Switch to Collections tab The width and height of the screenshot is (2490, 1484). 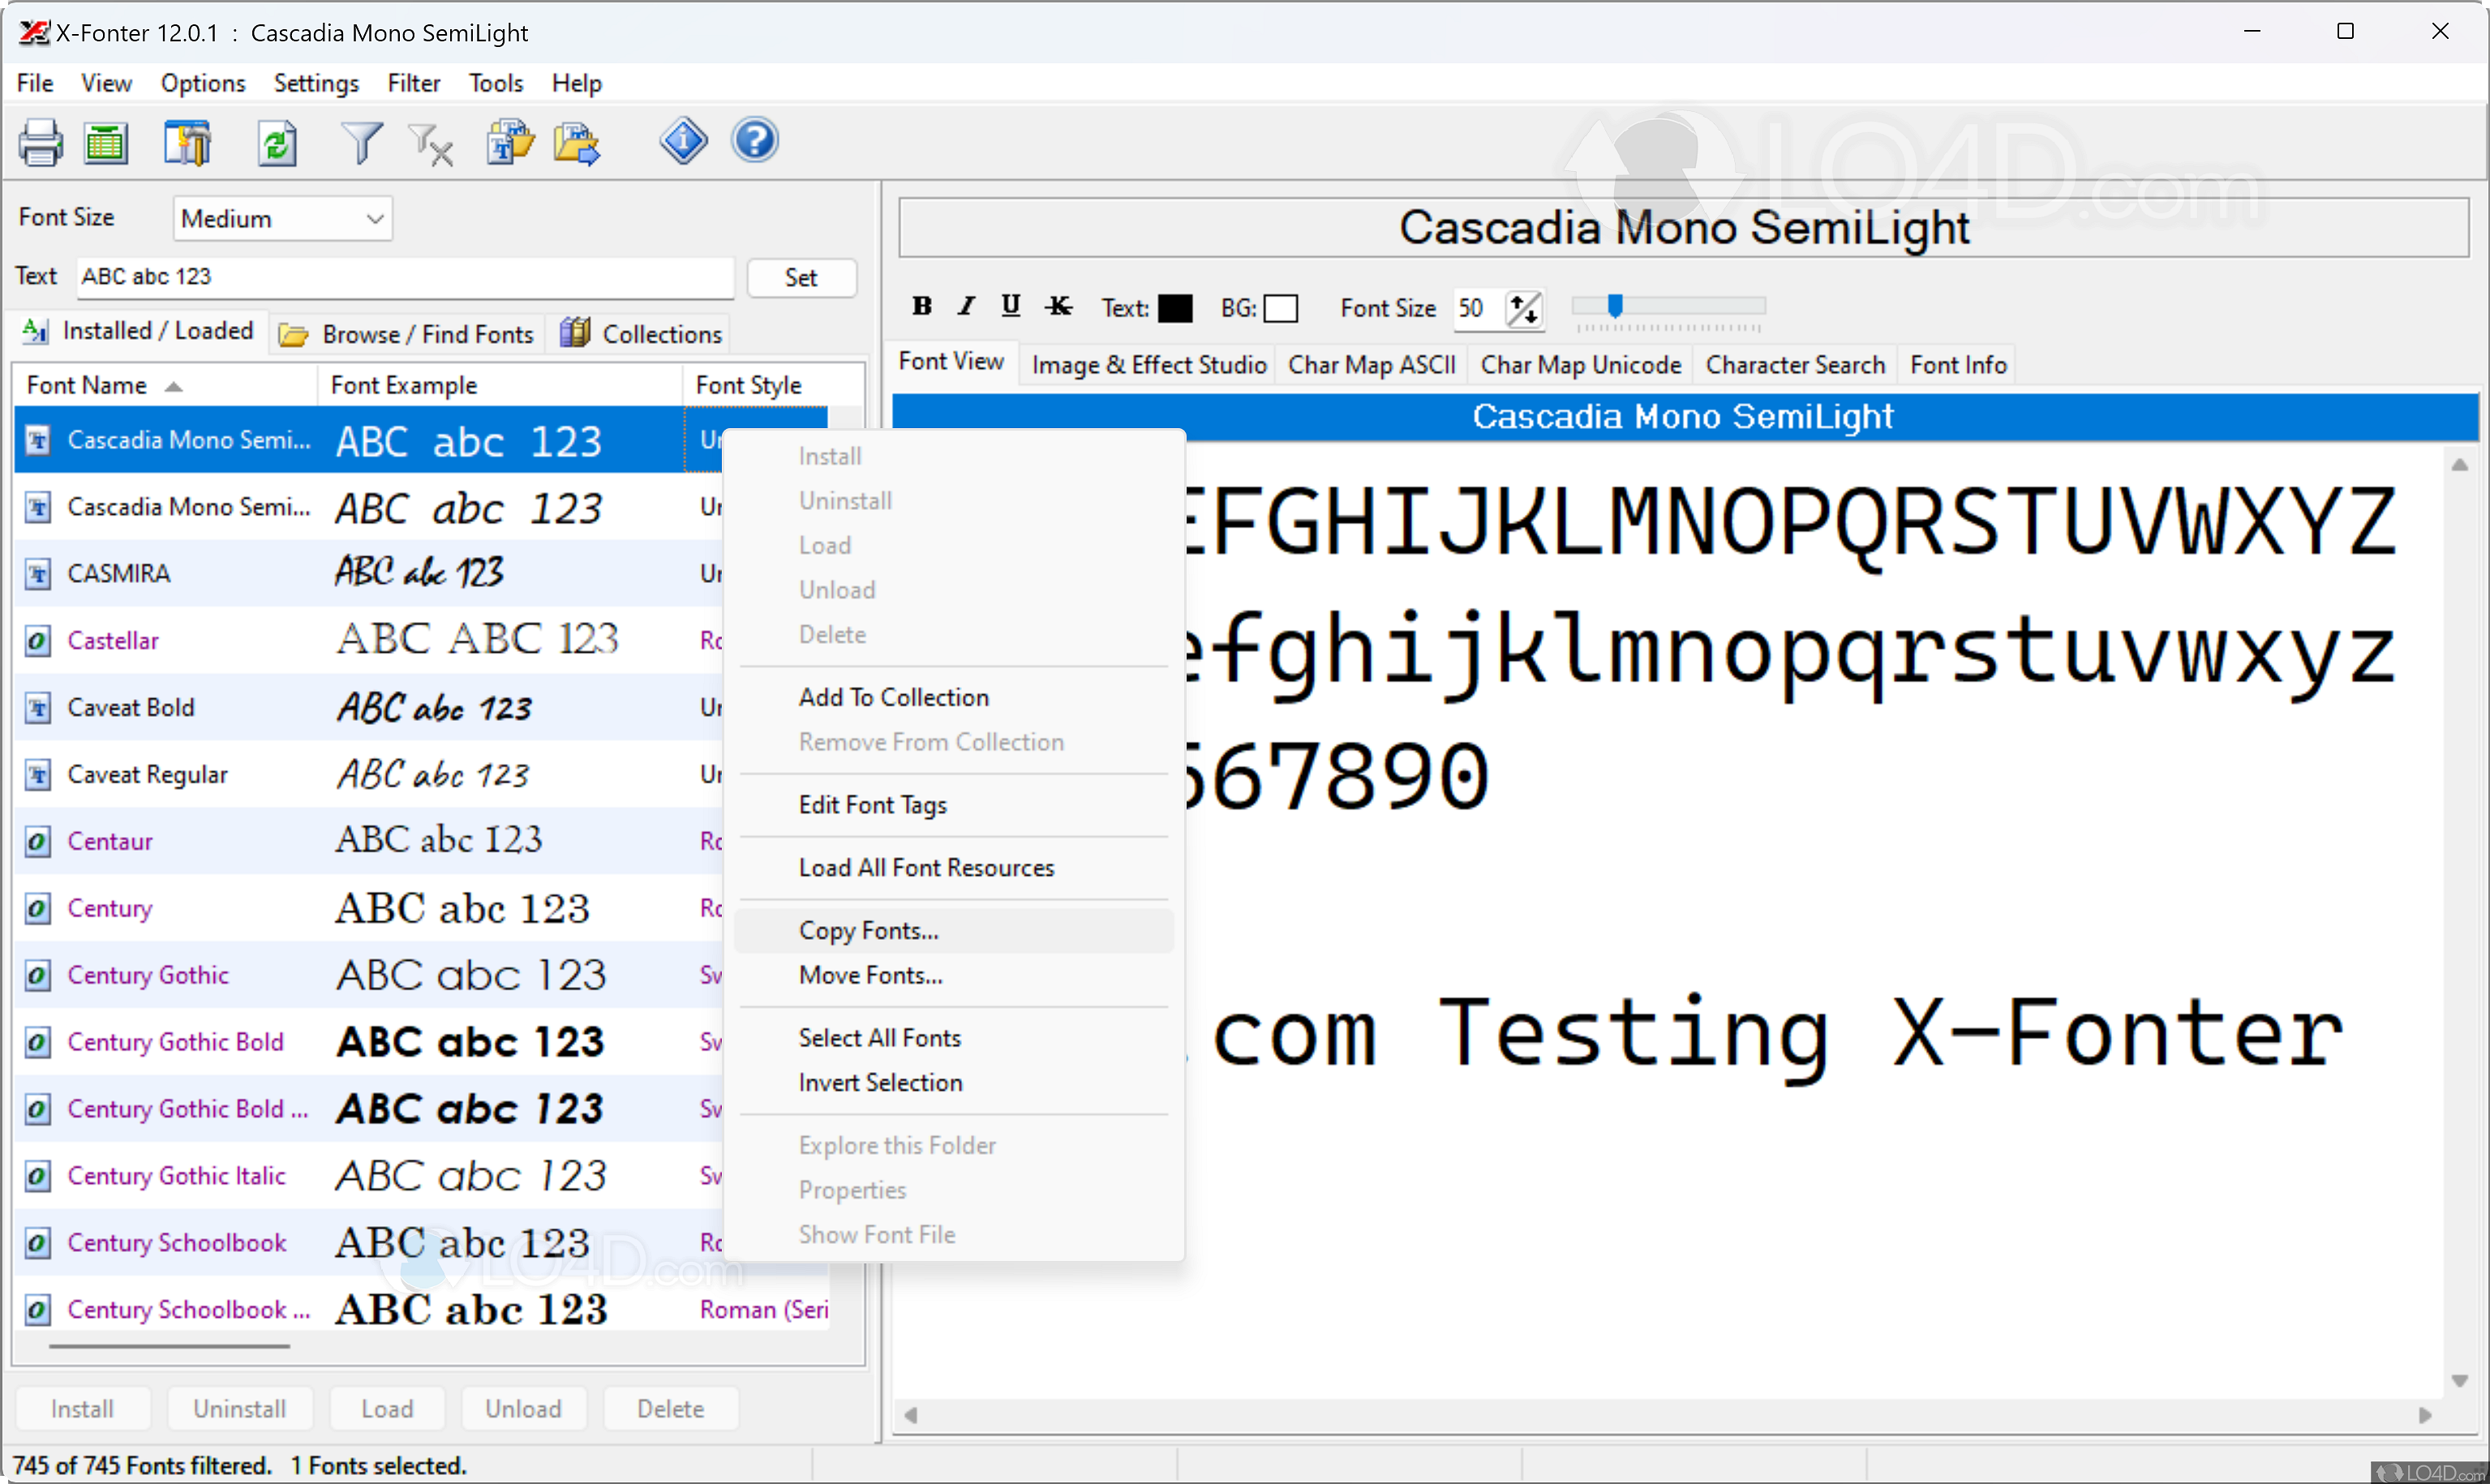pyautogui.click(x=641, y=334)
